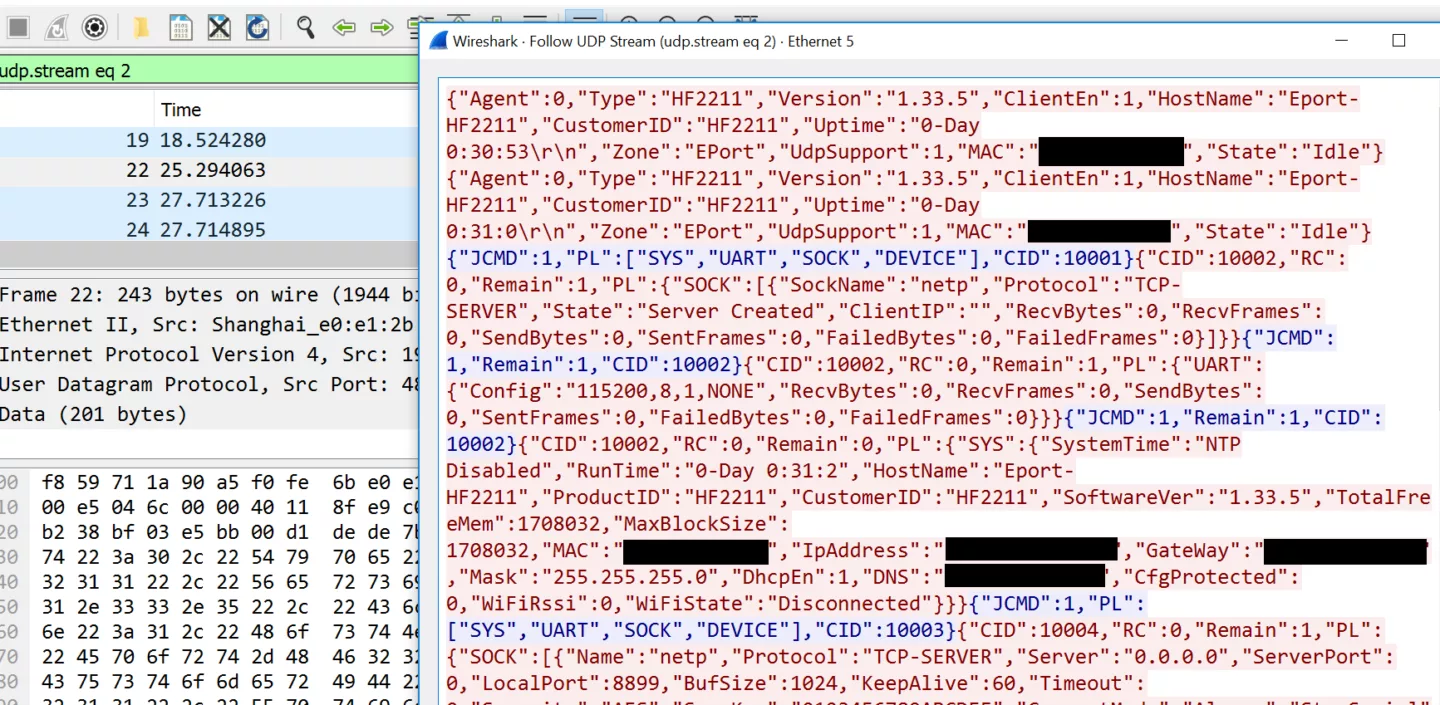Image resolution: width=1440 pixels, height=705 pixels.
Task: Restart the current capture
Action: point(56,28)
